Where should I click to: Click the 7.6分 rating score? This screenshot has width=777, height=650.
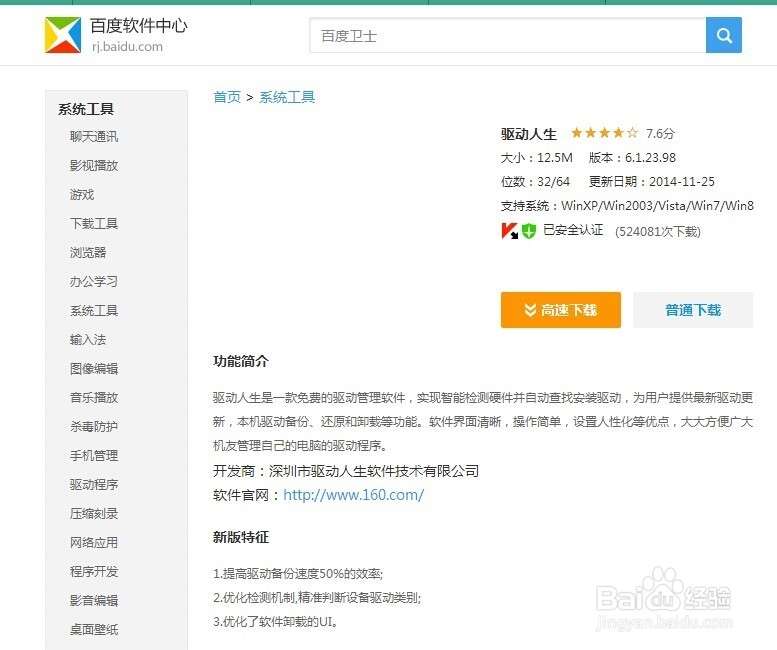tap(660, 133)
